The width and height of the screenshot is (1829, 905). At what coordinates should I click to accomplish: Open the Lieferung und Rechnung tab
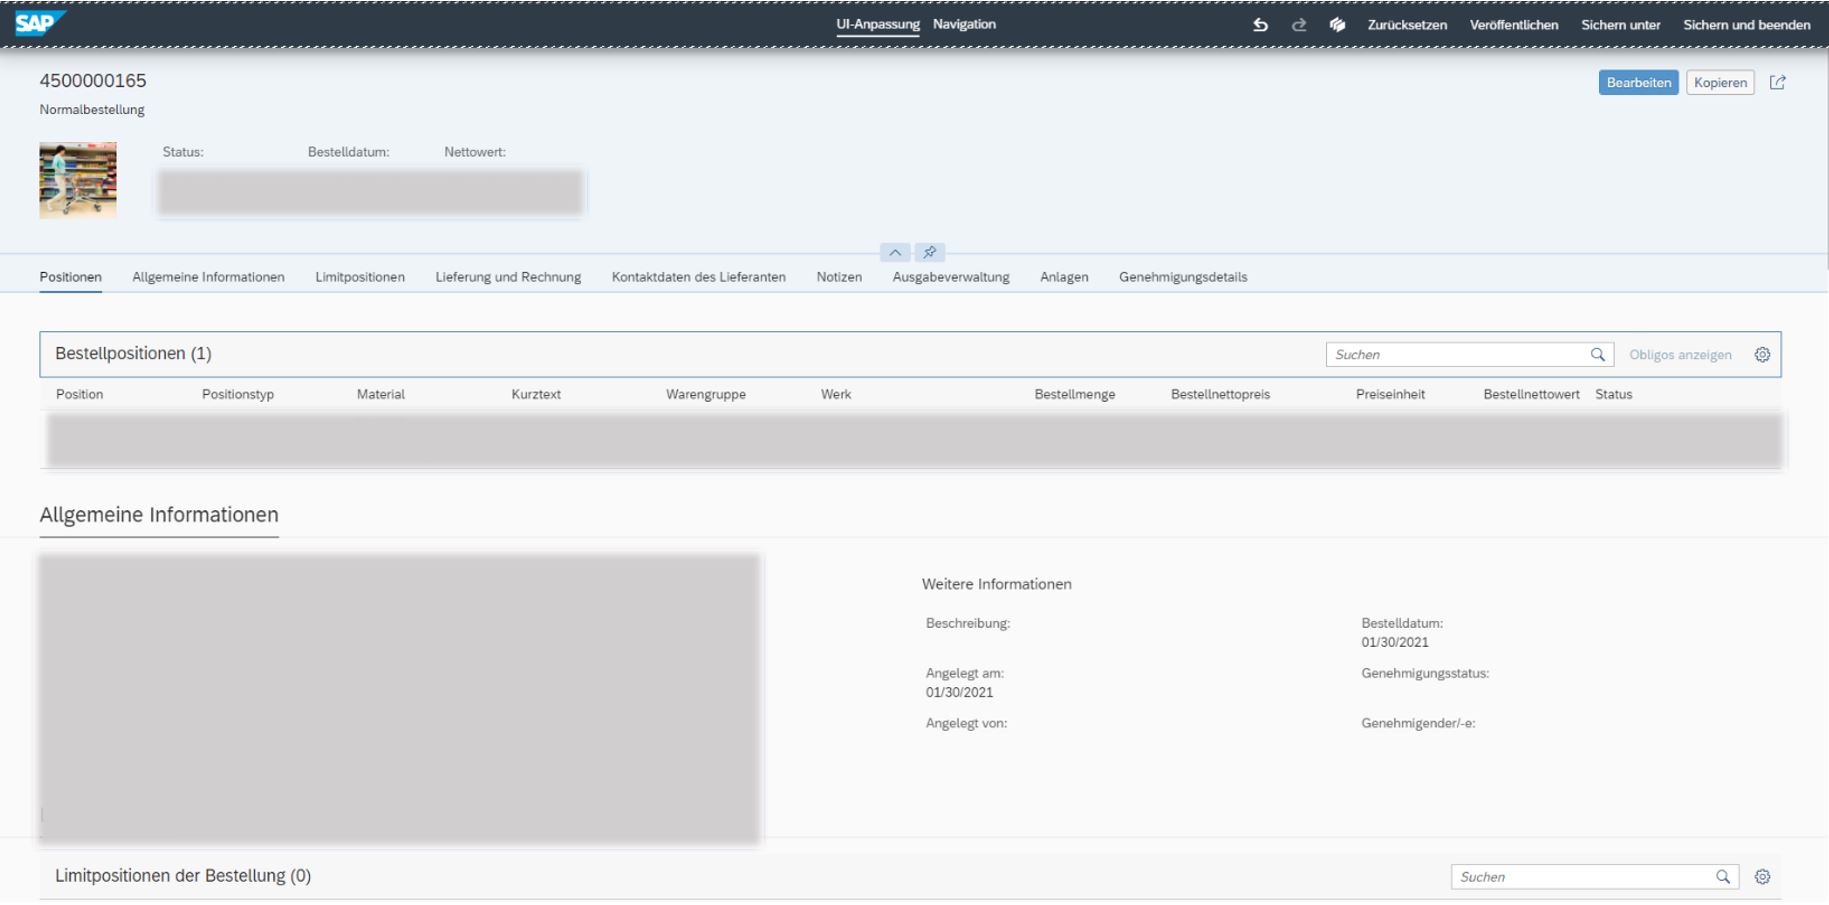click(508, 277)
